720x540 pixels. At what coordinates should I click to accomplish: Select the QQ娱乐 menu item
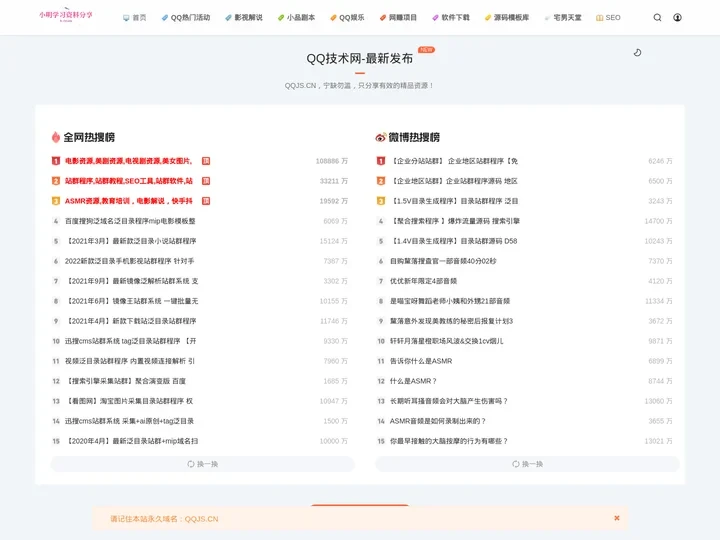coord(347,17)
